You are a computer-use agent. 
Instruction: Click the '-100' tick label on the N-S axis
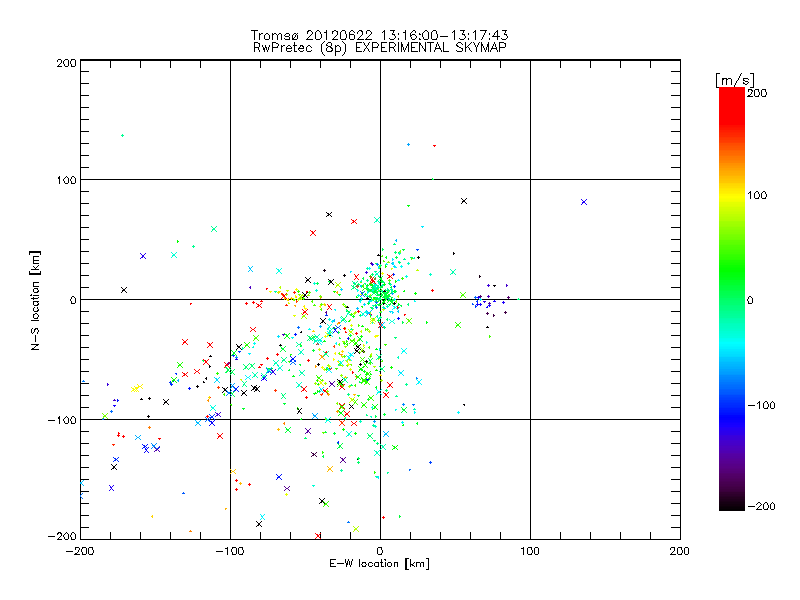tap(62, 420)
